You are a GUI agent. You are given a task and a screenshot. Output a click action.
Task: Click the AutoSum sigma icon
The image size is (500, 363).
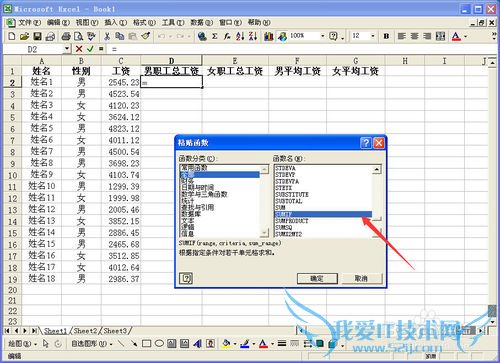tap(215, 36)
